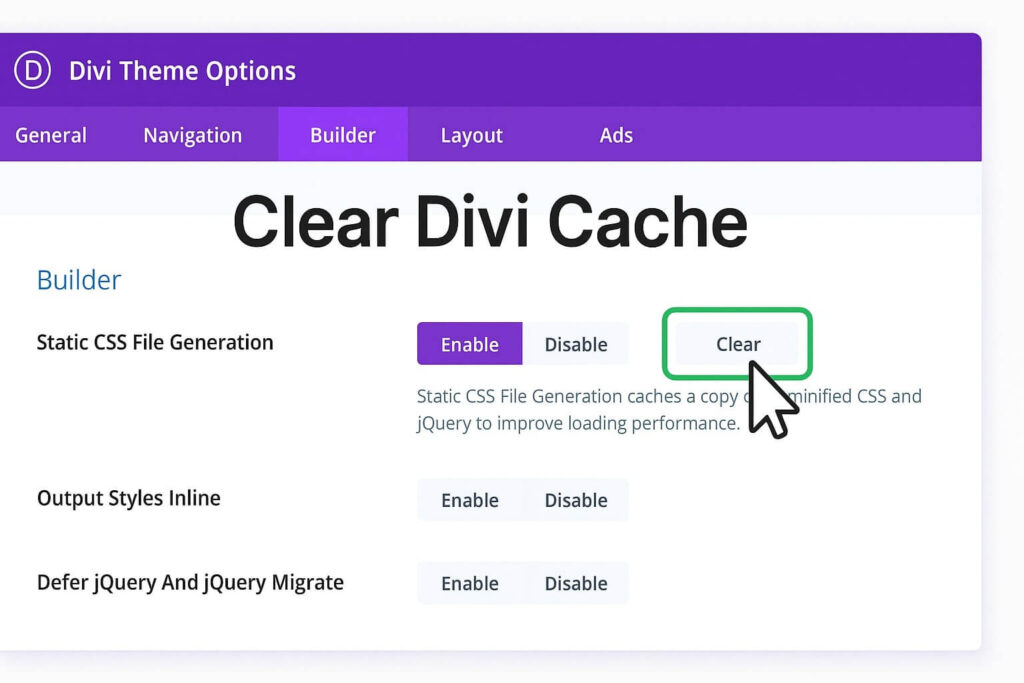The height and width of the screenshot is (683, 1024).
Task: Open the Ads tab
Action: pyautogui.click(x=617, y=135)
